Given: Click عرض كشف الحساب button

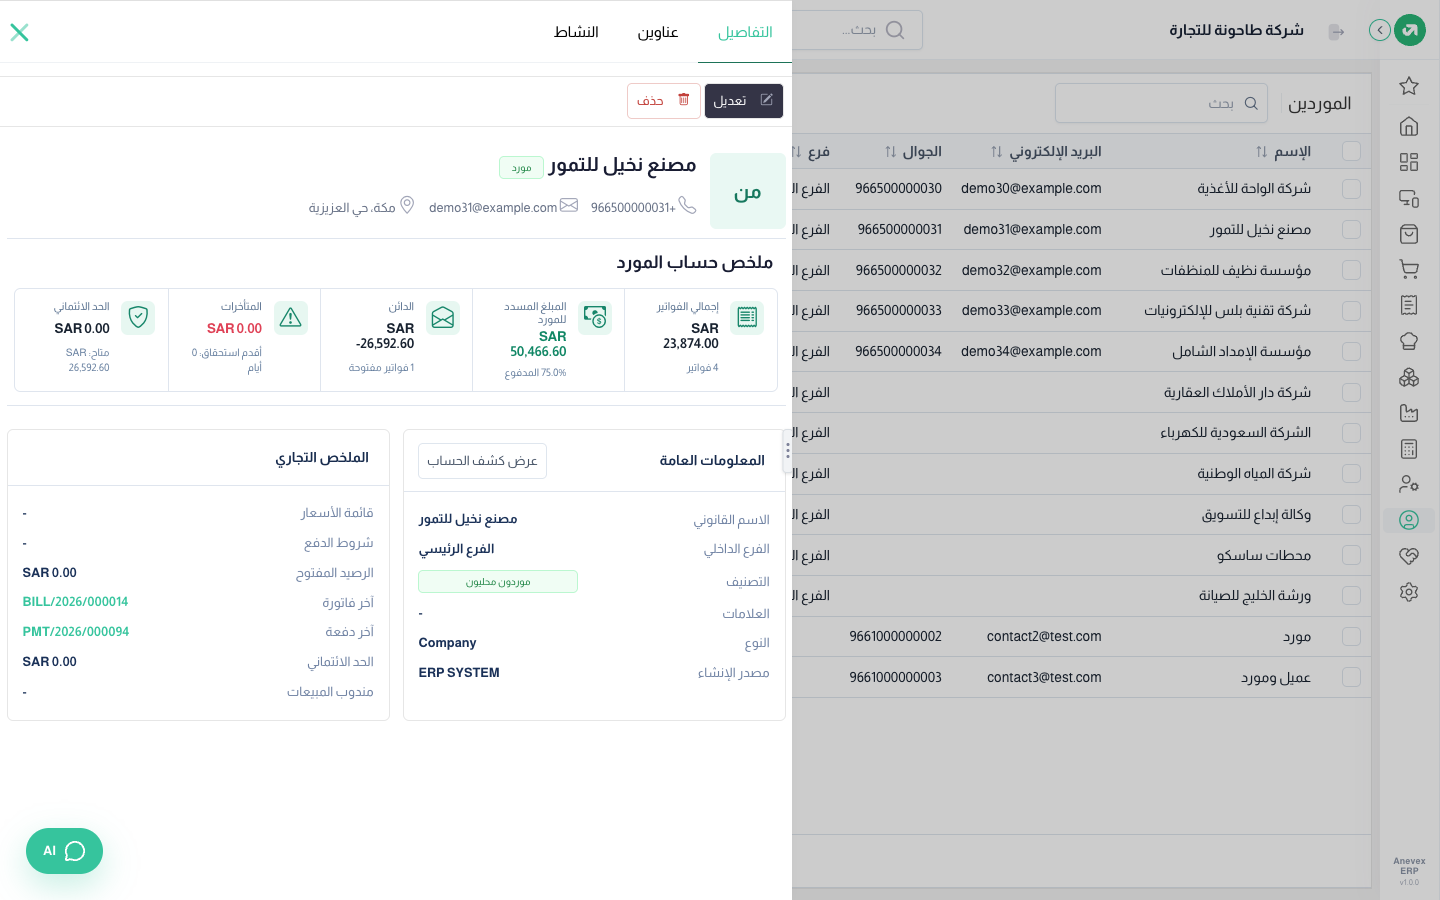Looking at the screenshot, I should pyautogui.click(x=482, y=461).
